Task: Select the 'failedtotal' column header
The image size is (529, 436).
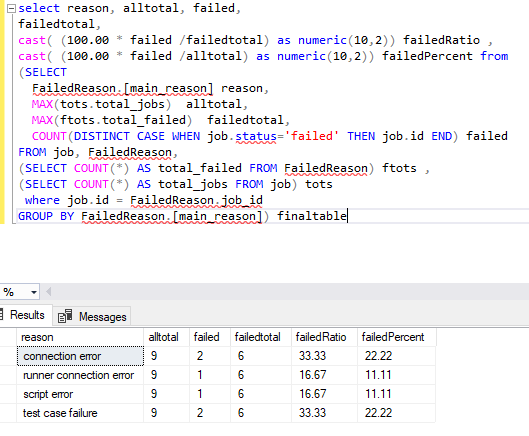Action: click(x=261, y=337)
